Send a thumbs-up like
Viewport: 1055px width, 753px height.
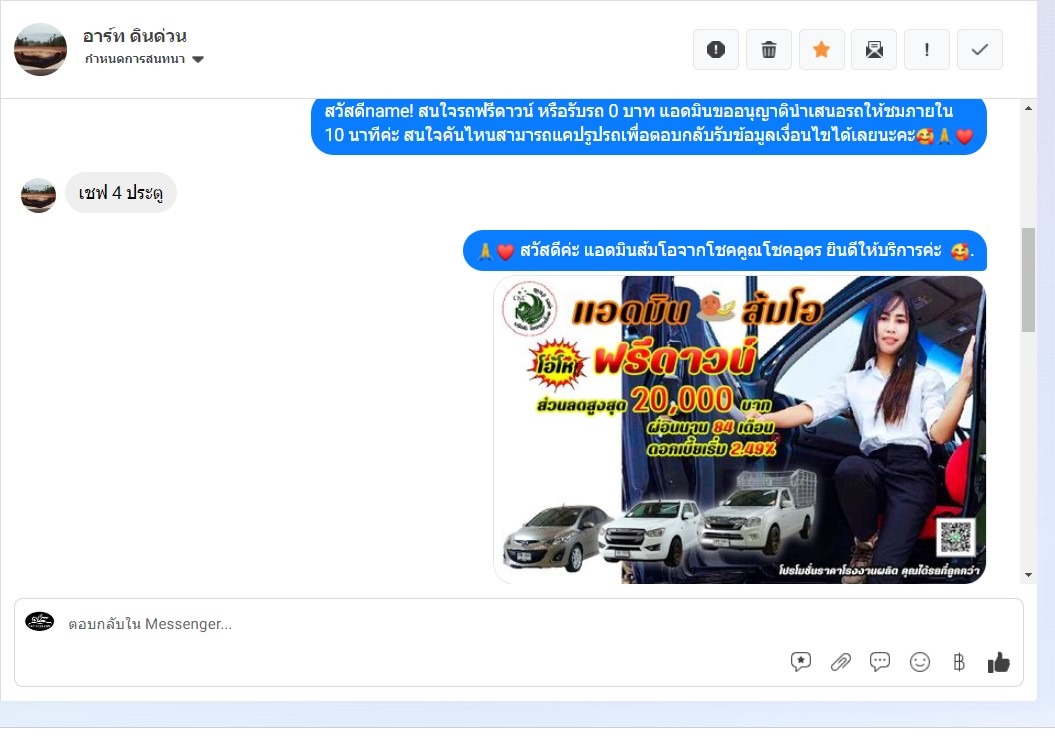[998, 663]
